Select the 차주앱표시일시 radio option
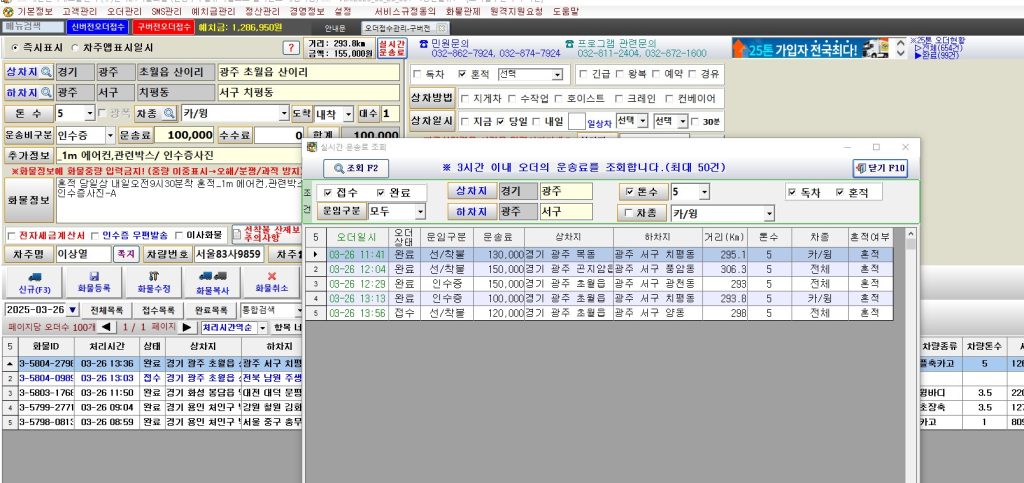The width and height of the screenshot is (1024, 483). 75,47
